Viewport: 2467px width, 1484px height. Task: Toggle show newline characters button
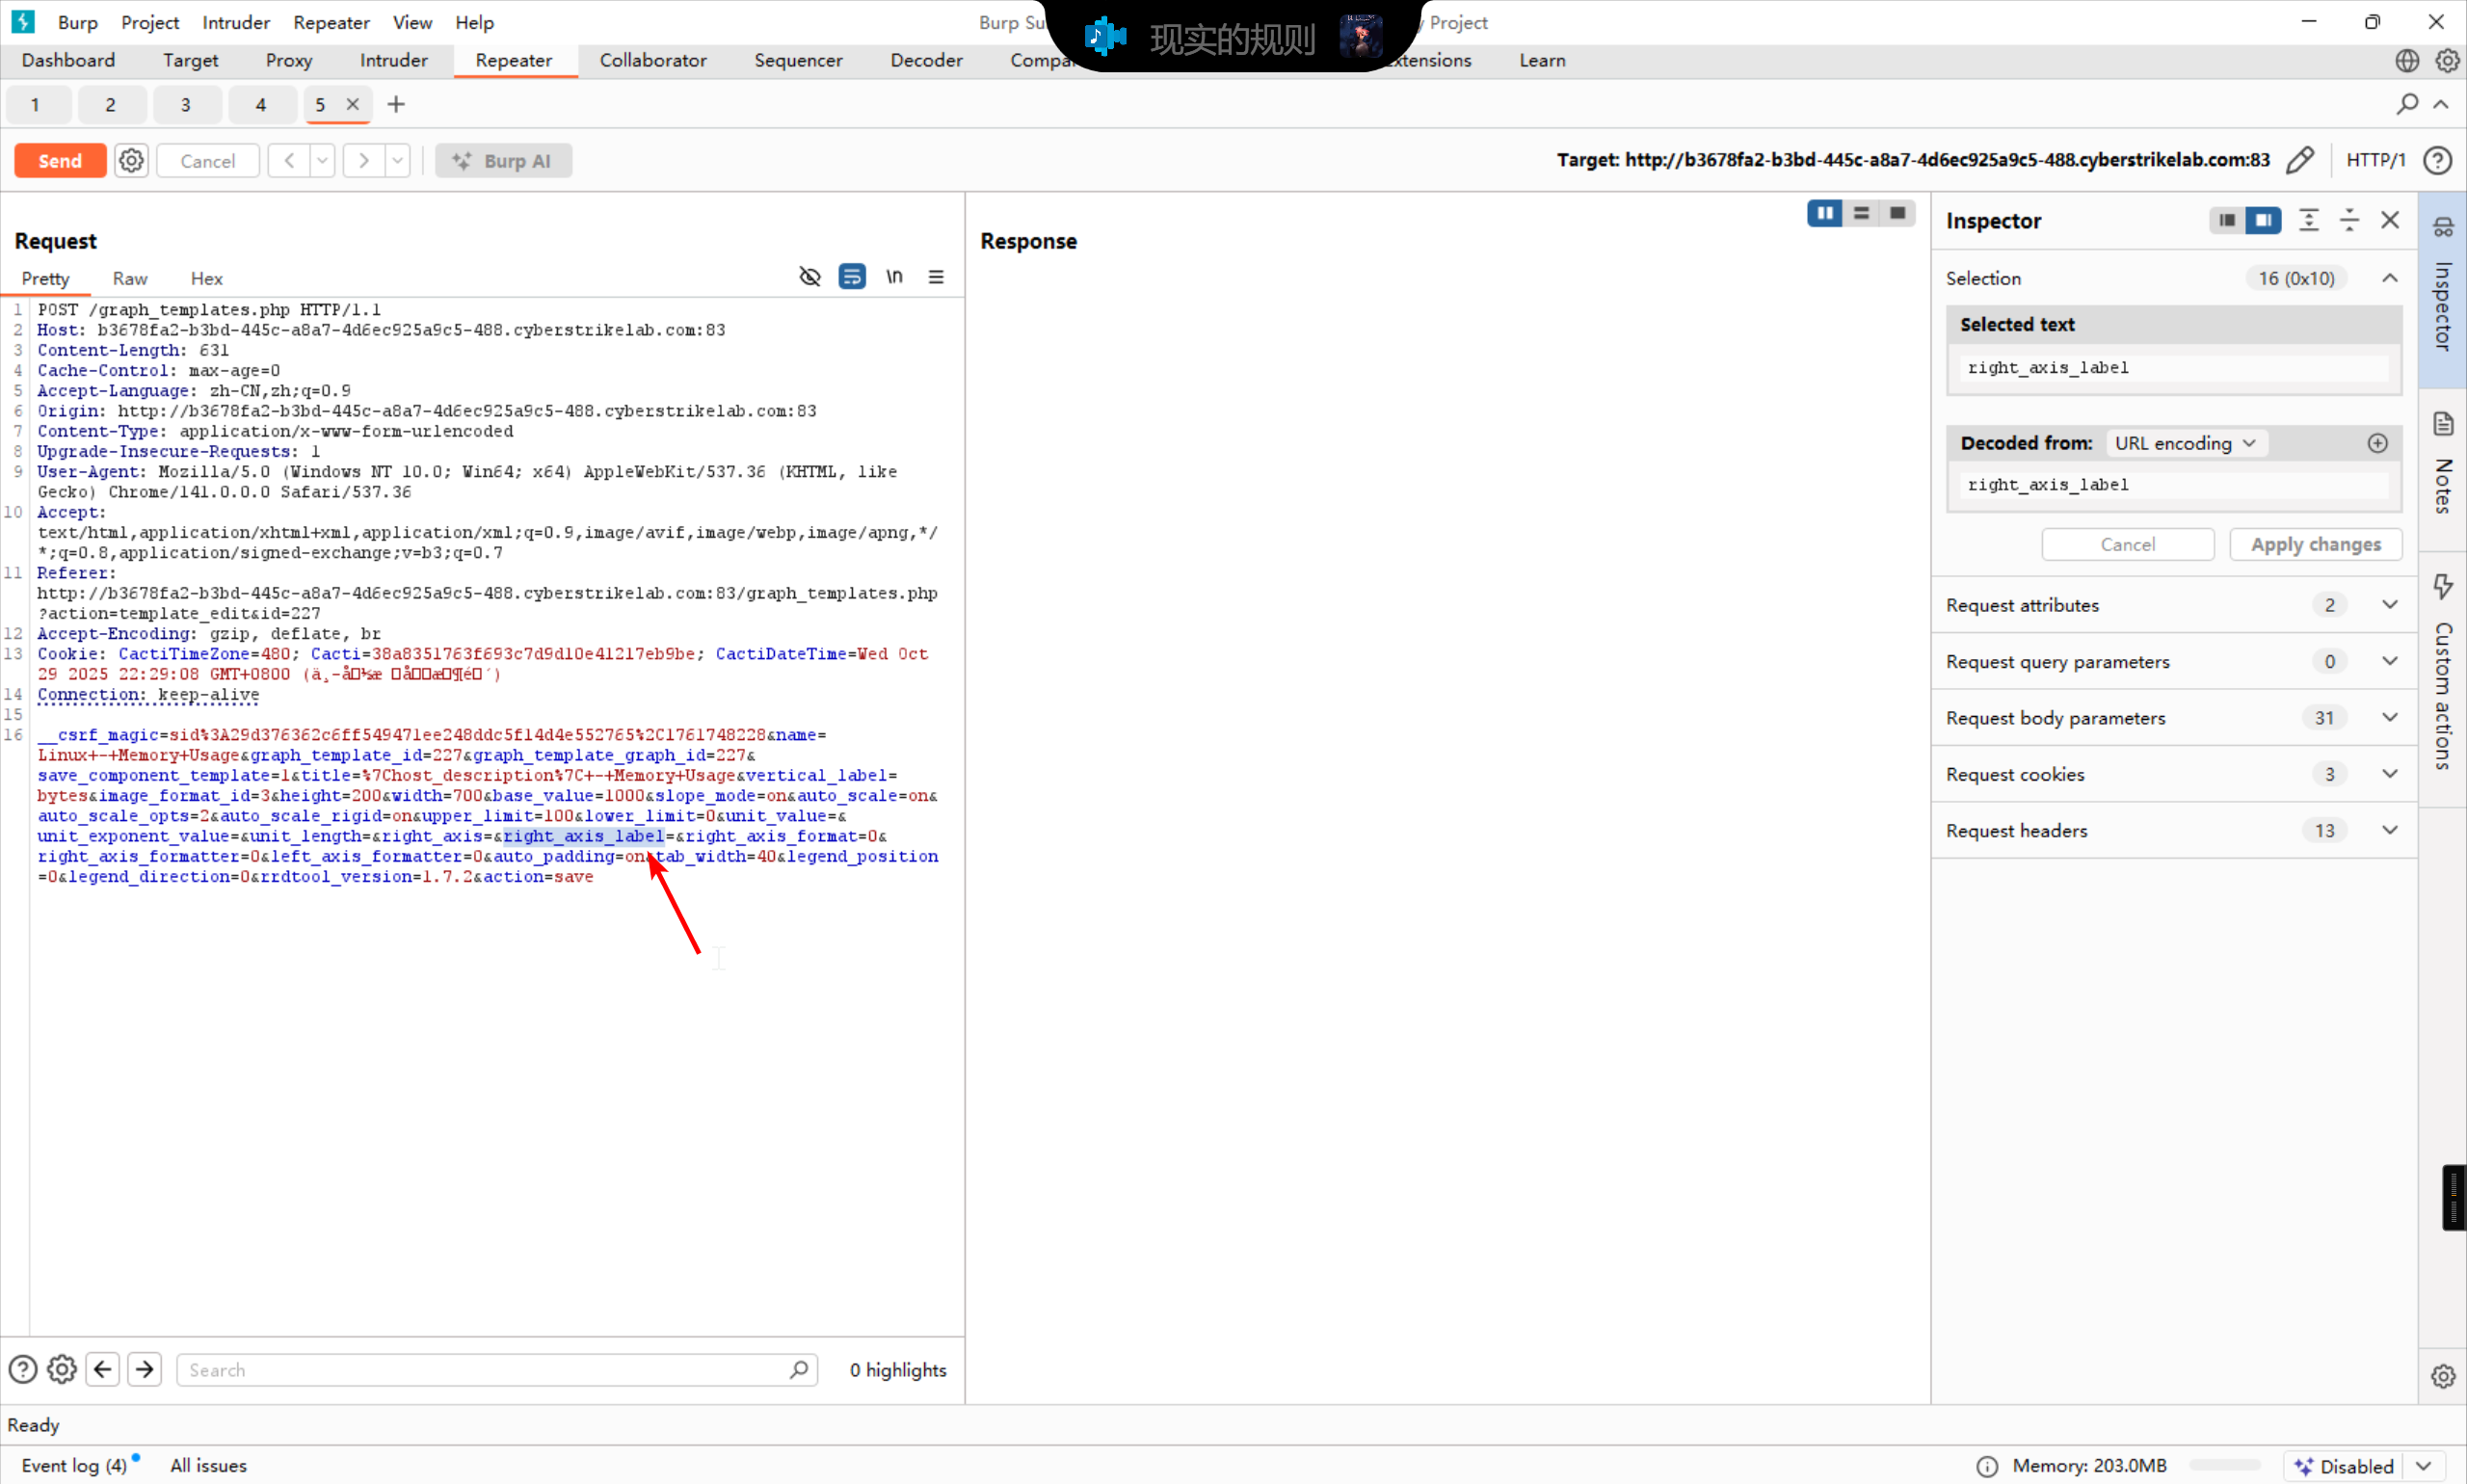click(894, 277)
